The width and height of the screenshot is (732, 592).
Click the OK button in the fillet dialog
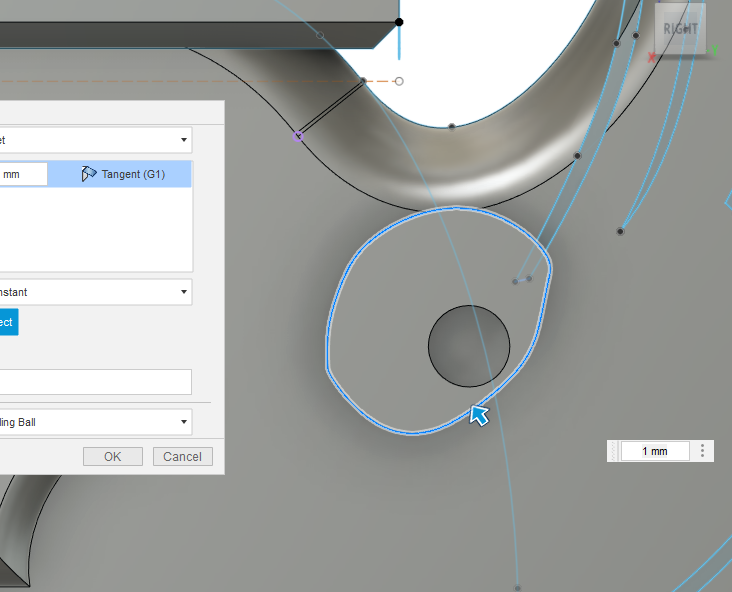point(113,456)
